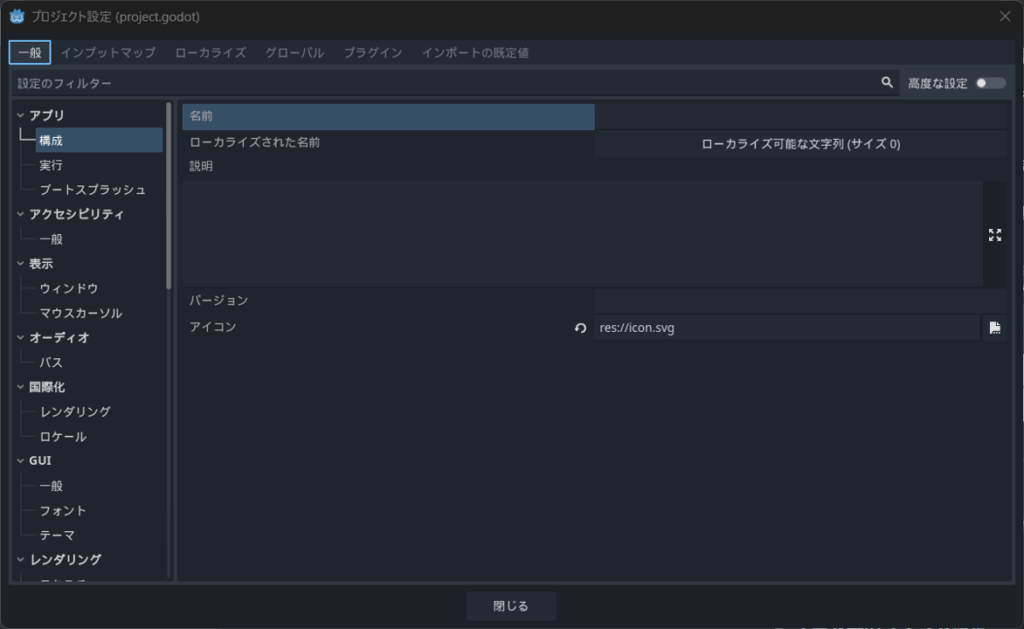Click the search magnifier icon in filter bar
Screen dimensions: 1024x629
886,83
